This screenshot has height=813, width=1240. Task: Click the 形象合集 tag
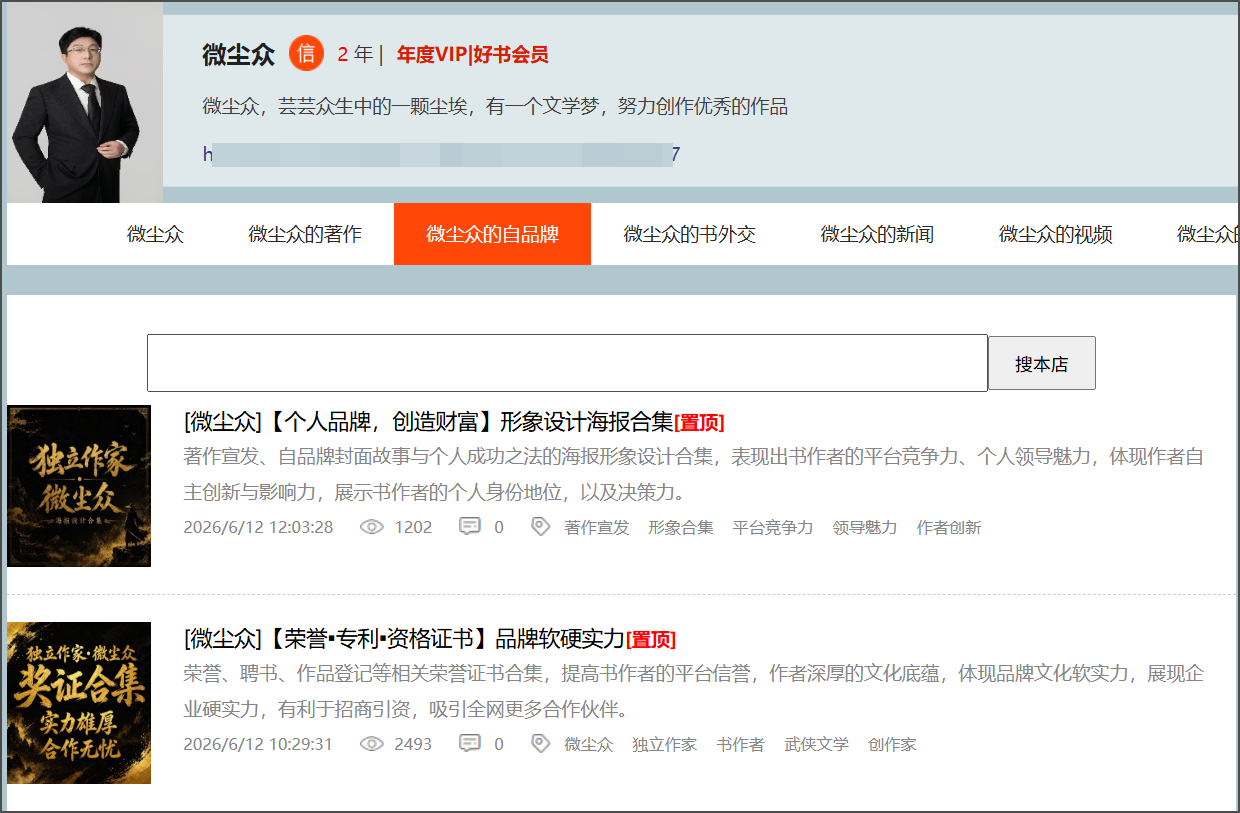click(681, 527)
